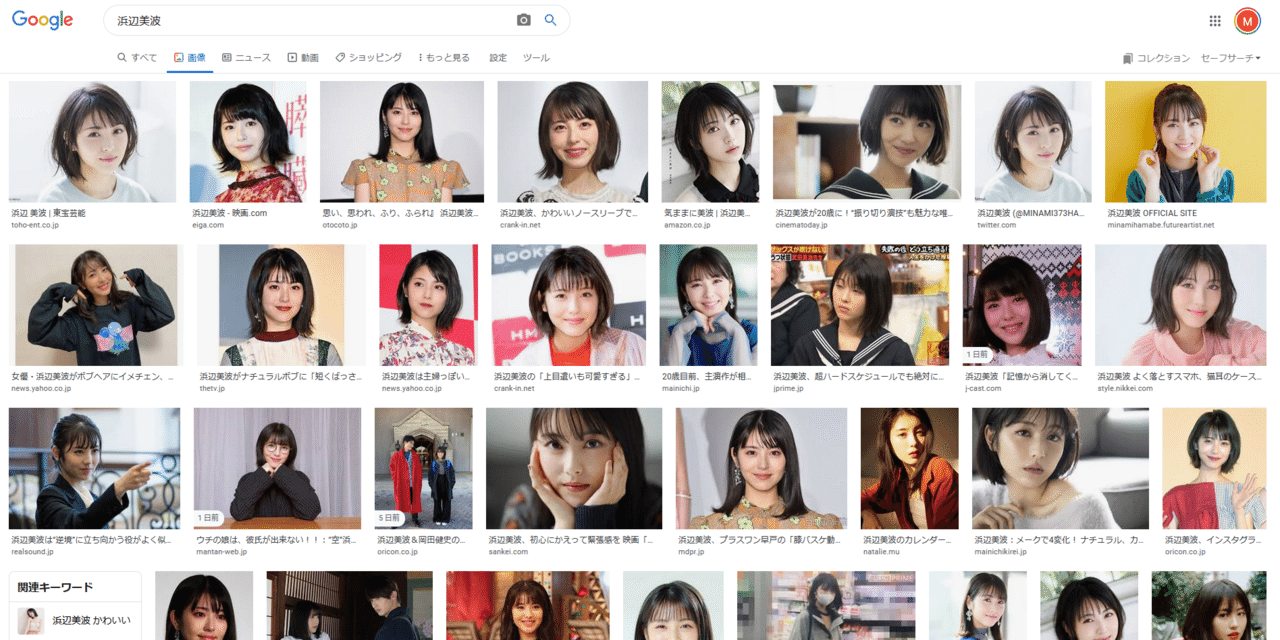Expand the セーフサーチ dropdown

click(1231, 58)
